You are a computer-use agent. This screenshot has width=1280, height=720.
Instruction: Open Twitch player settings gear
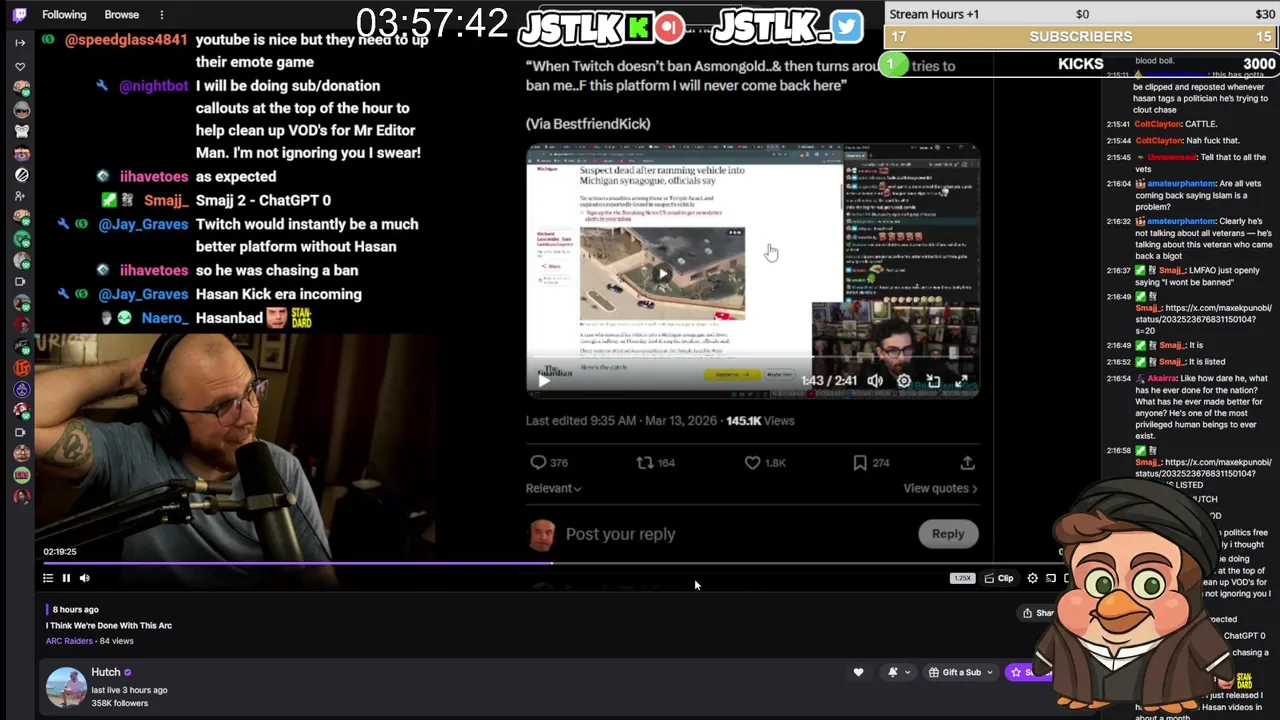tap(1033, 578)
